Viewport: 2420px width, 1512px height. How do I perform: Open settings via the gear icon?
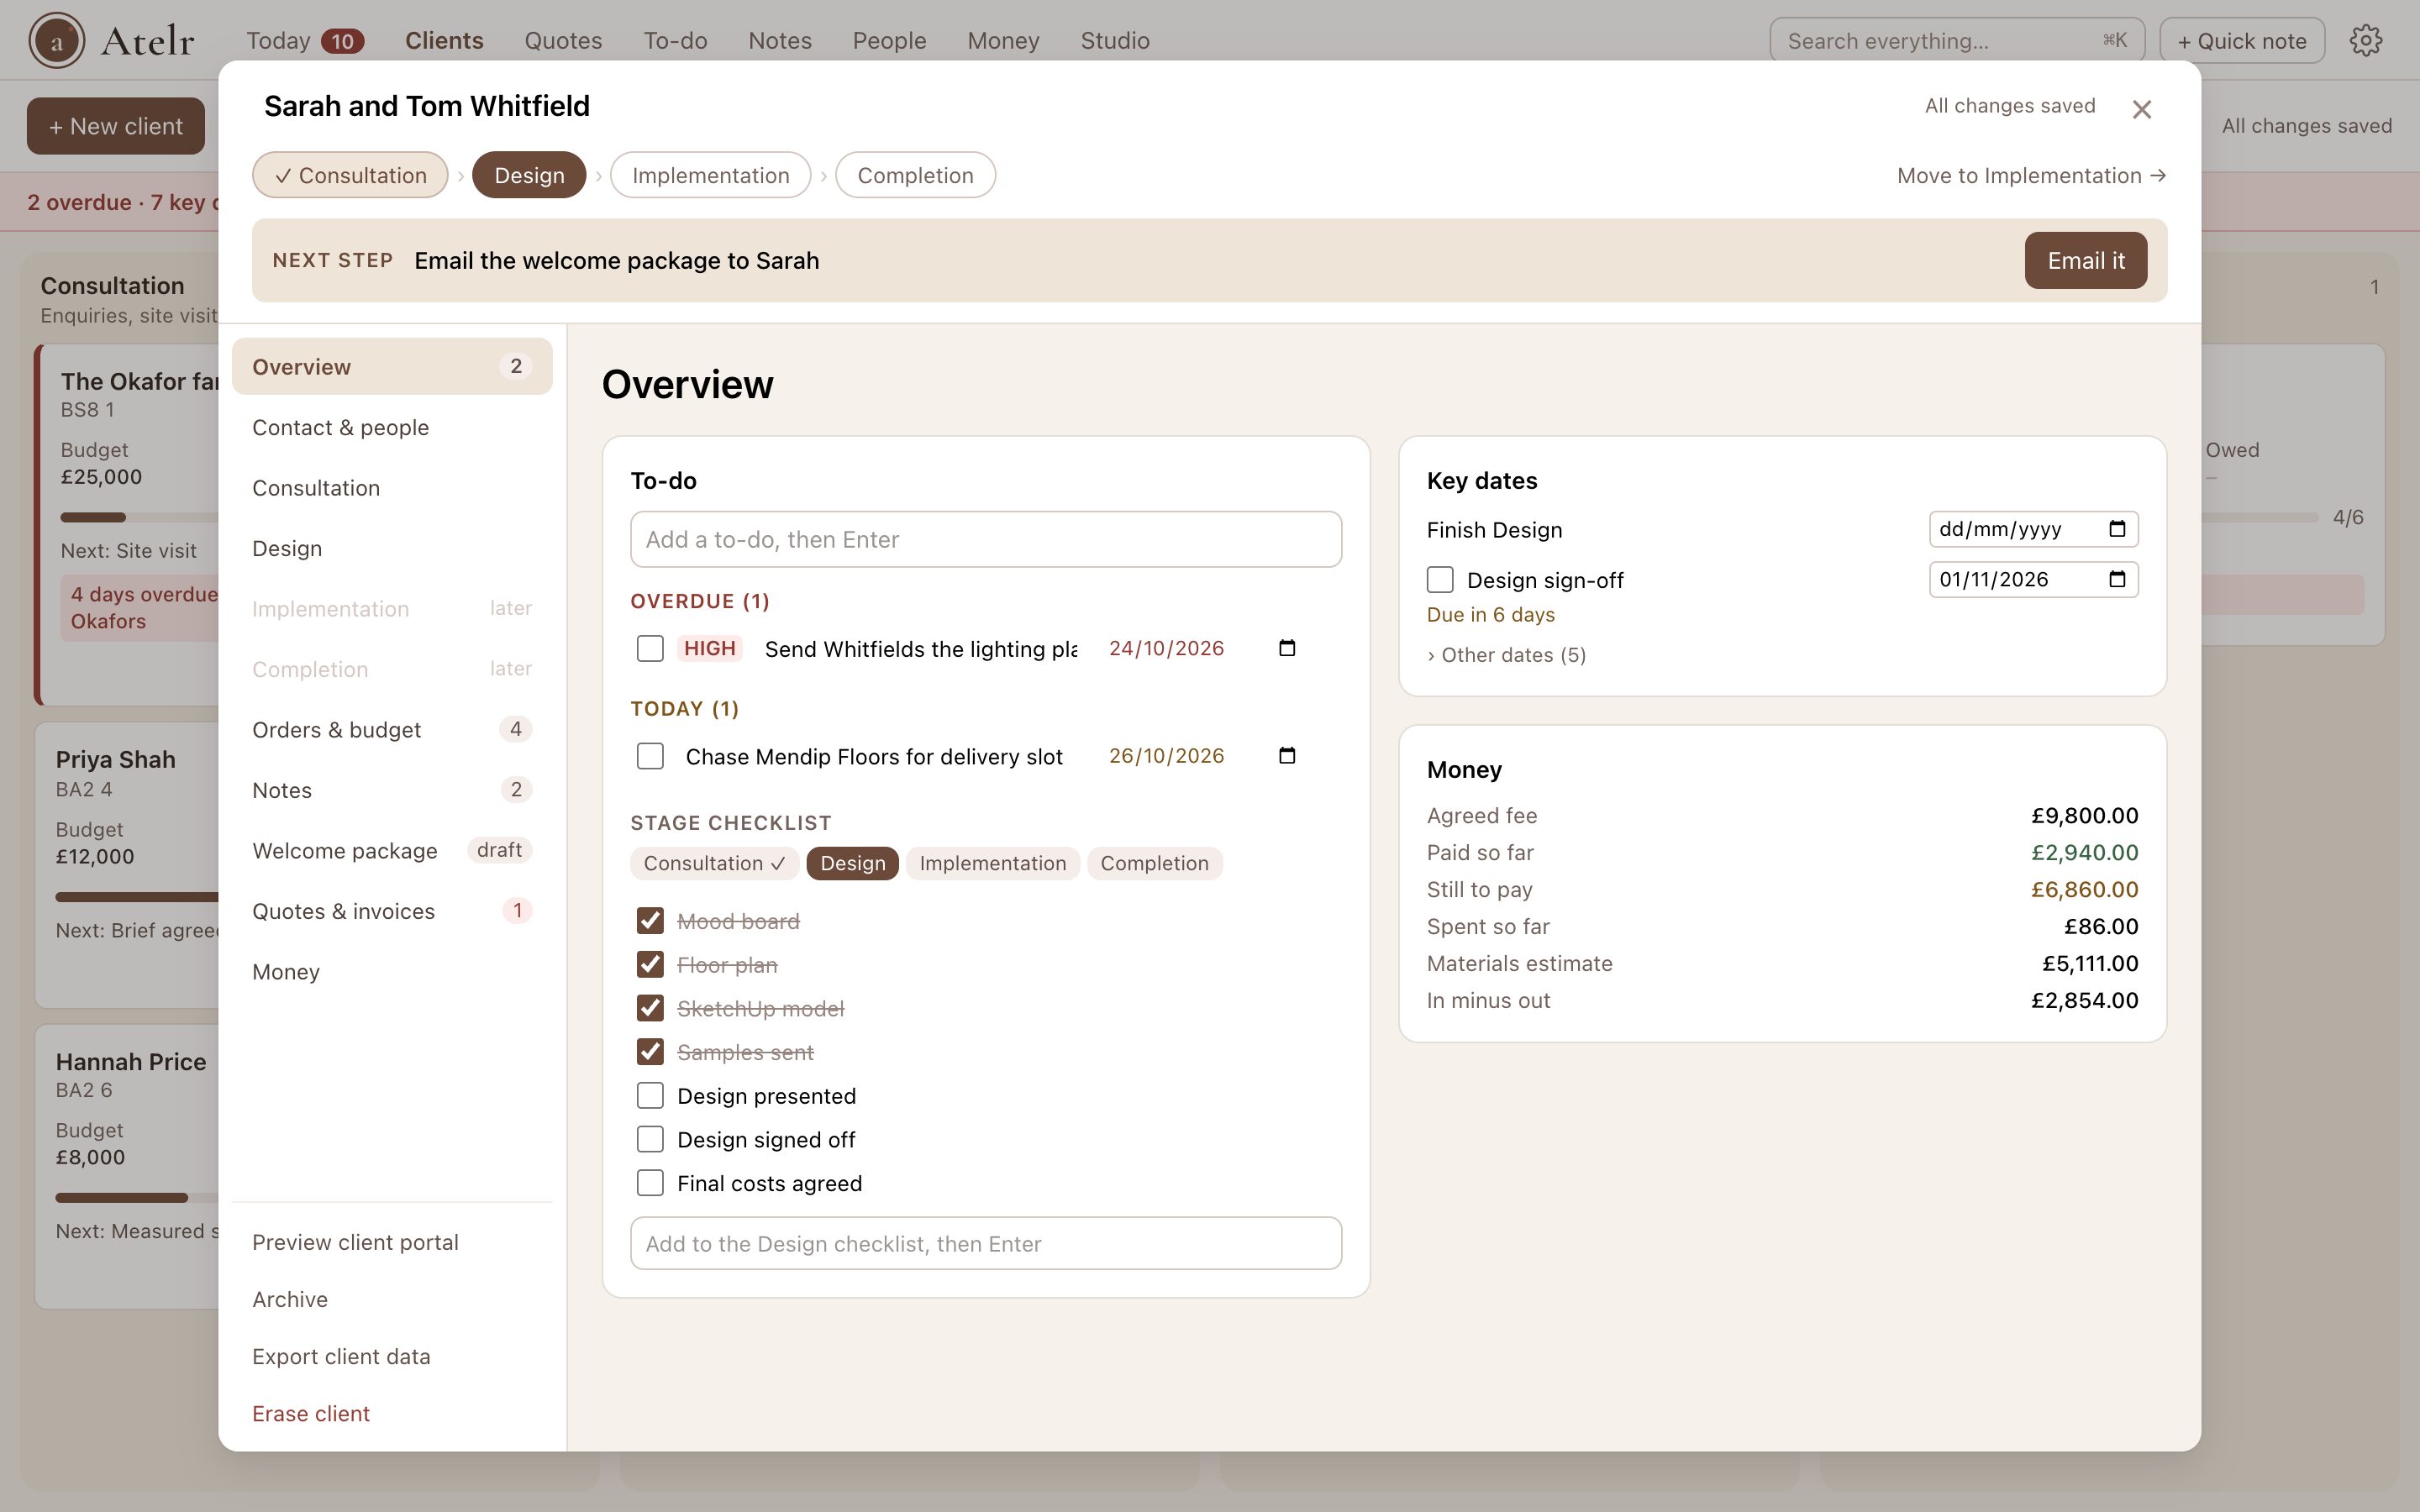coord(2365,41)
